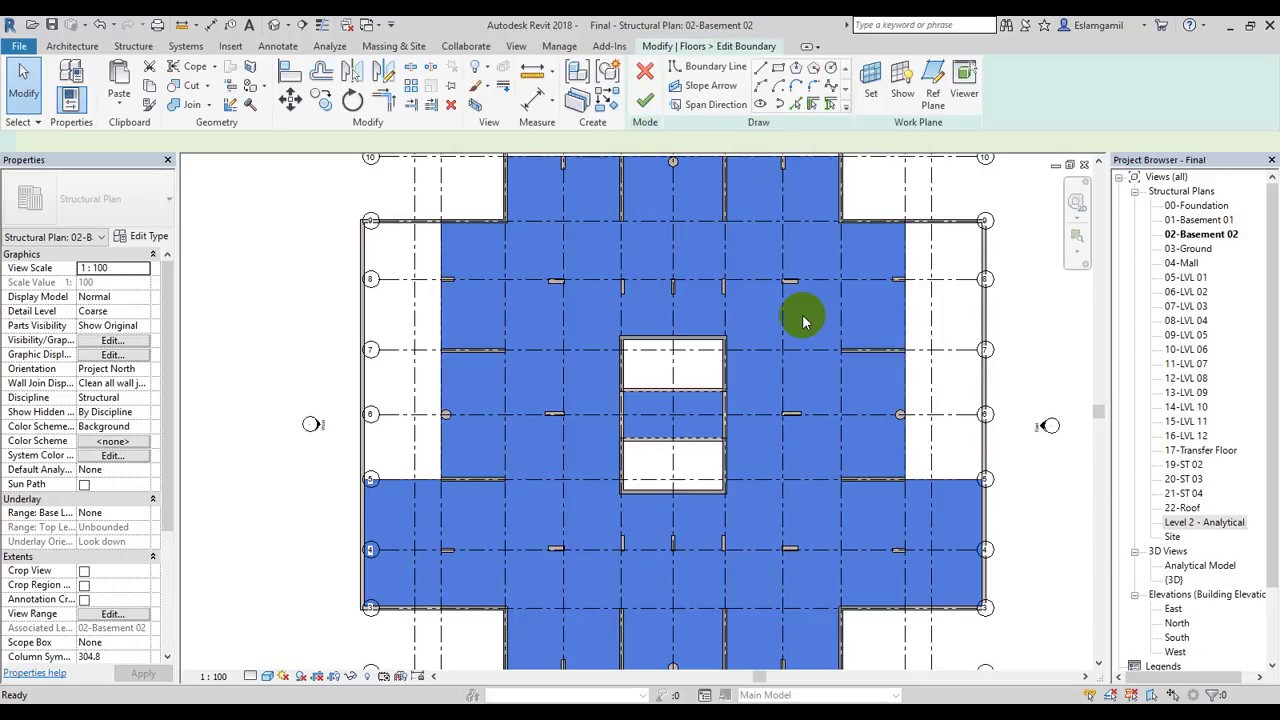Collapse the 3D Views tree node

click(1135, 552)
